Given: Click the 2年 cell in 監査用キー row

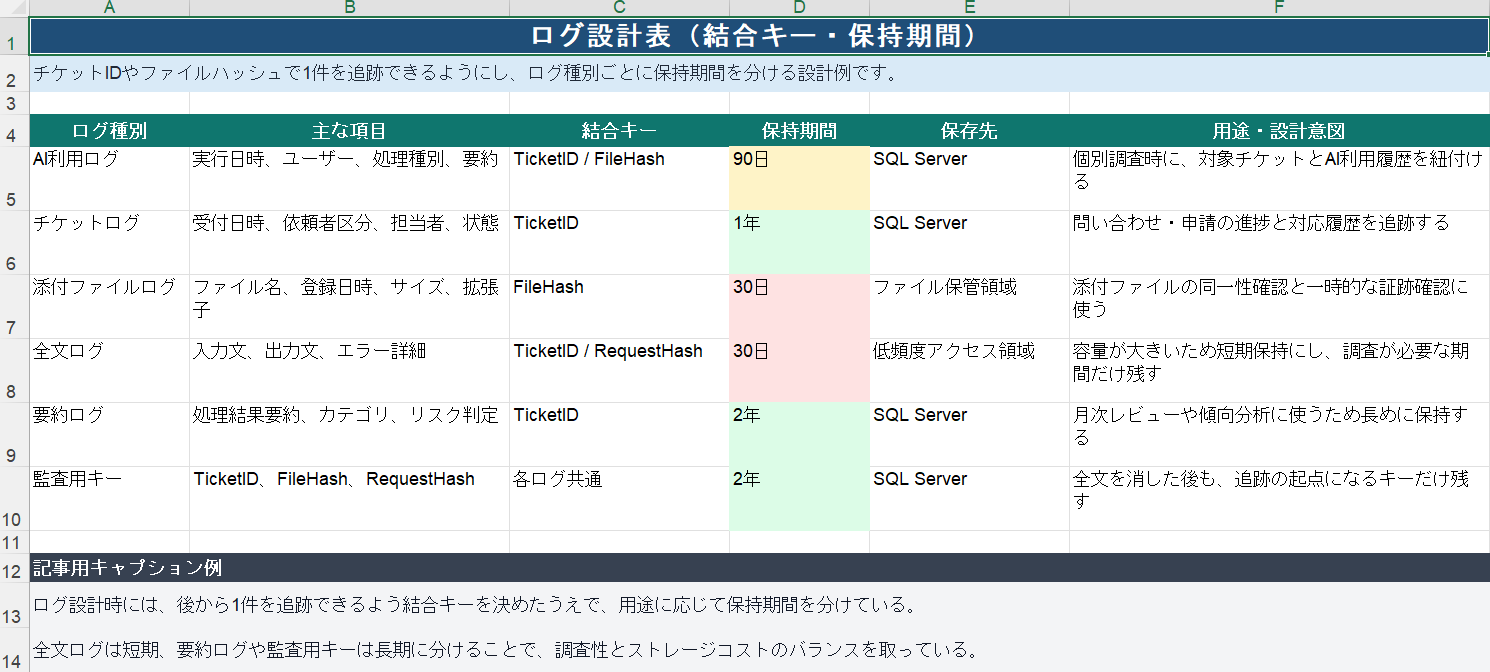Looking at the screenshot, I should 799,499.
